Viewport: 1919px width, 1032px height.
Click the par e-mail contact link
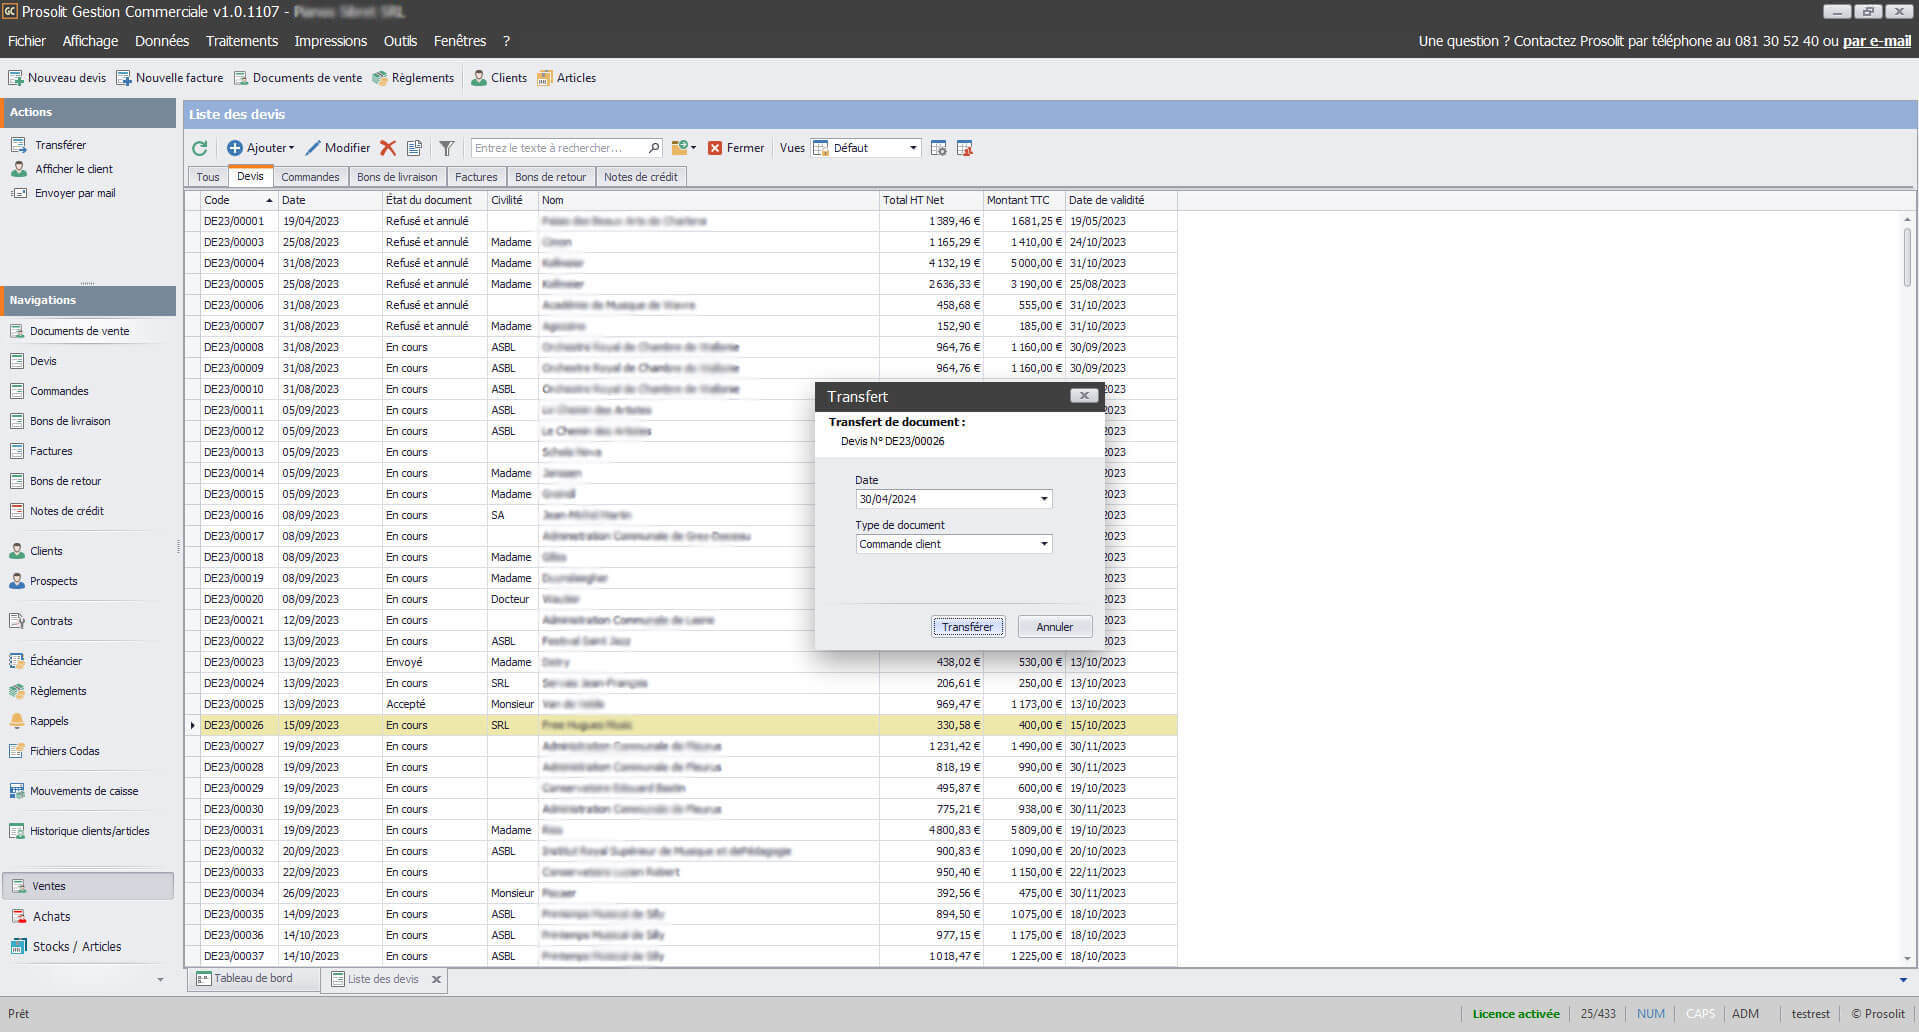tap(1876, 41)
